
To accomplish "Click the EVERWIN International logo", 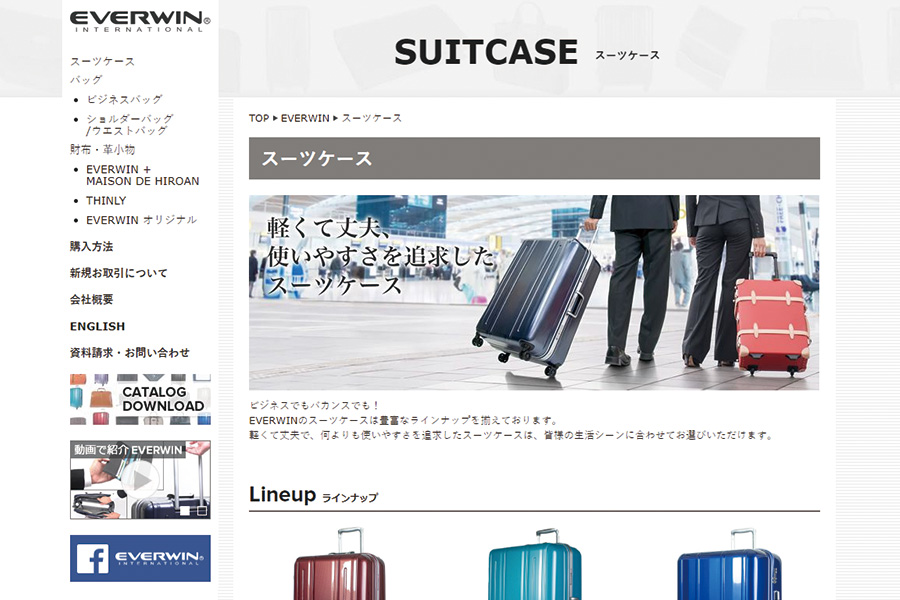I will [140, 21].
